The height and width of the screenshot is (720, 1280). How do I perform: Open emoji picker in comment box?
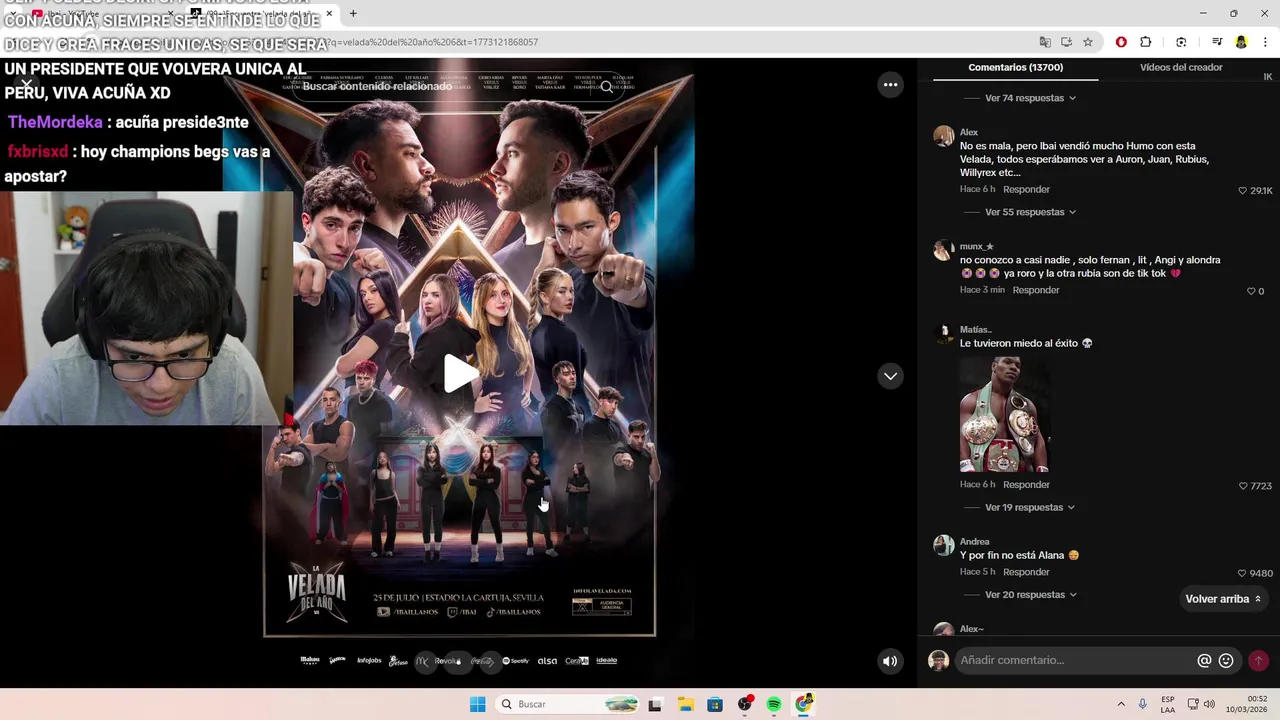[1226, 661]
